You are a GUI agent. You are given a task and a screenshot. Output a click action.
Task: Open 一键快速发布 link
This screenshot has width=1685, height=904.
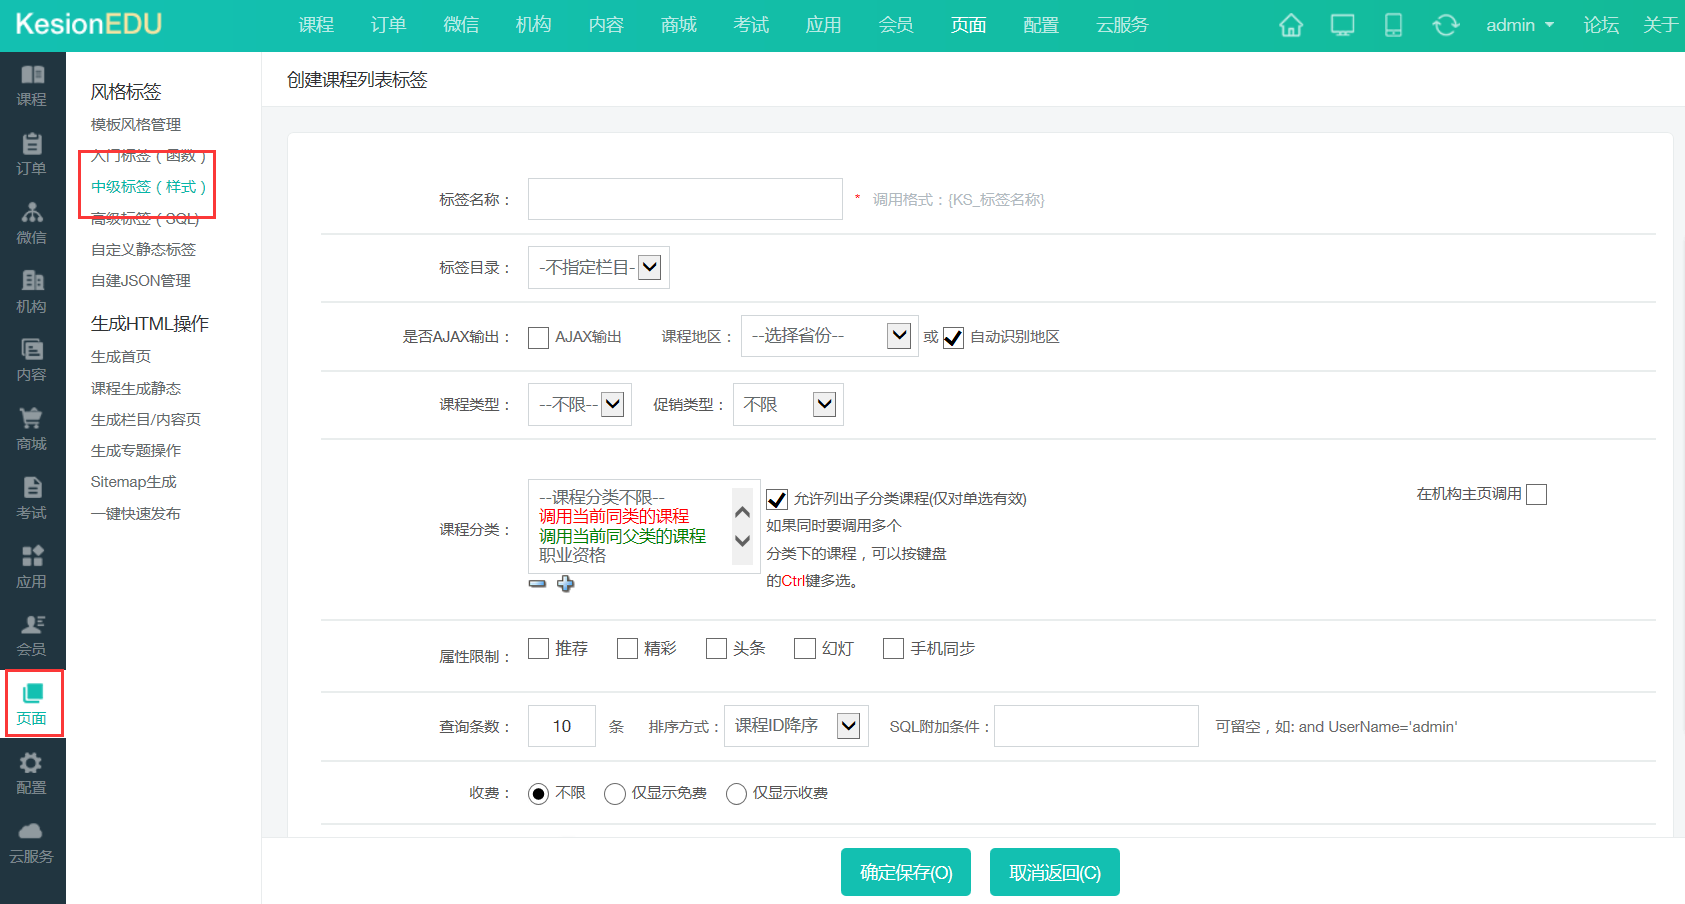136,514
